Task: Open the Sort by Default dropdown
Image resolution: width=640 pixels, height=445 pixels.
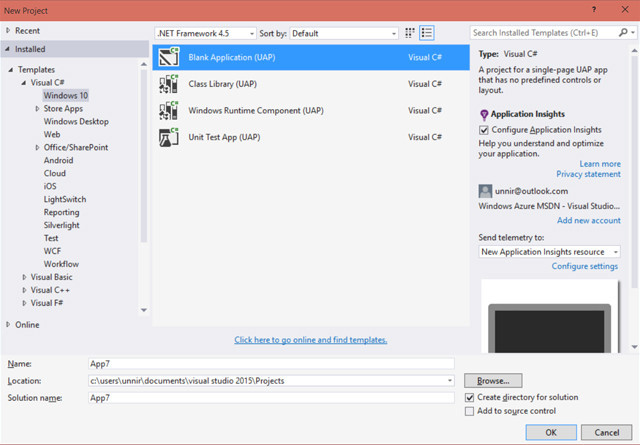Action: (x=344, y=33)
